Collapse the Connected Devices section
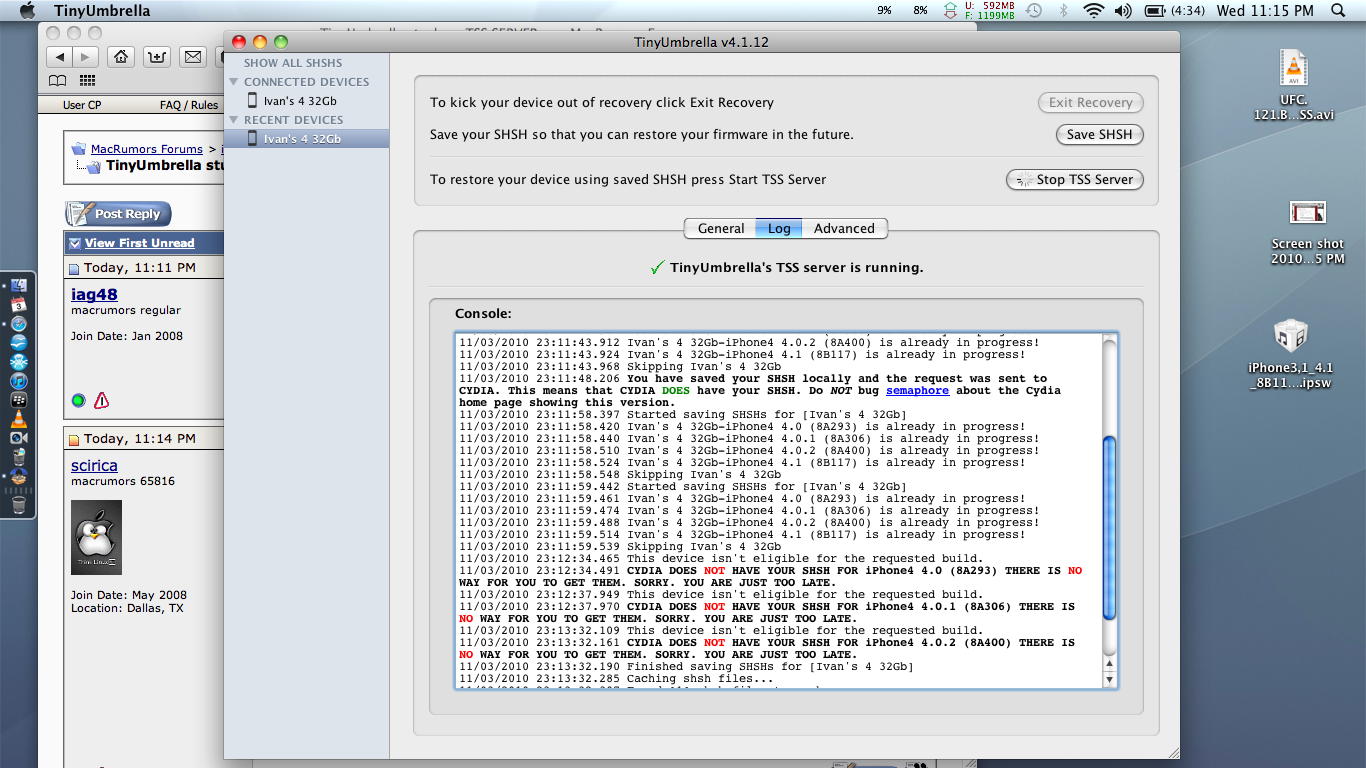 click(x=234, y=82)
